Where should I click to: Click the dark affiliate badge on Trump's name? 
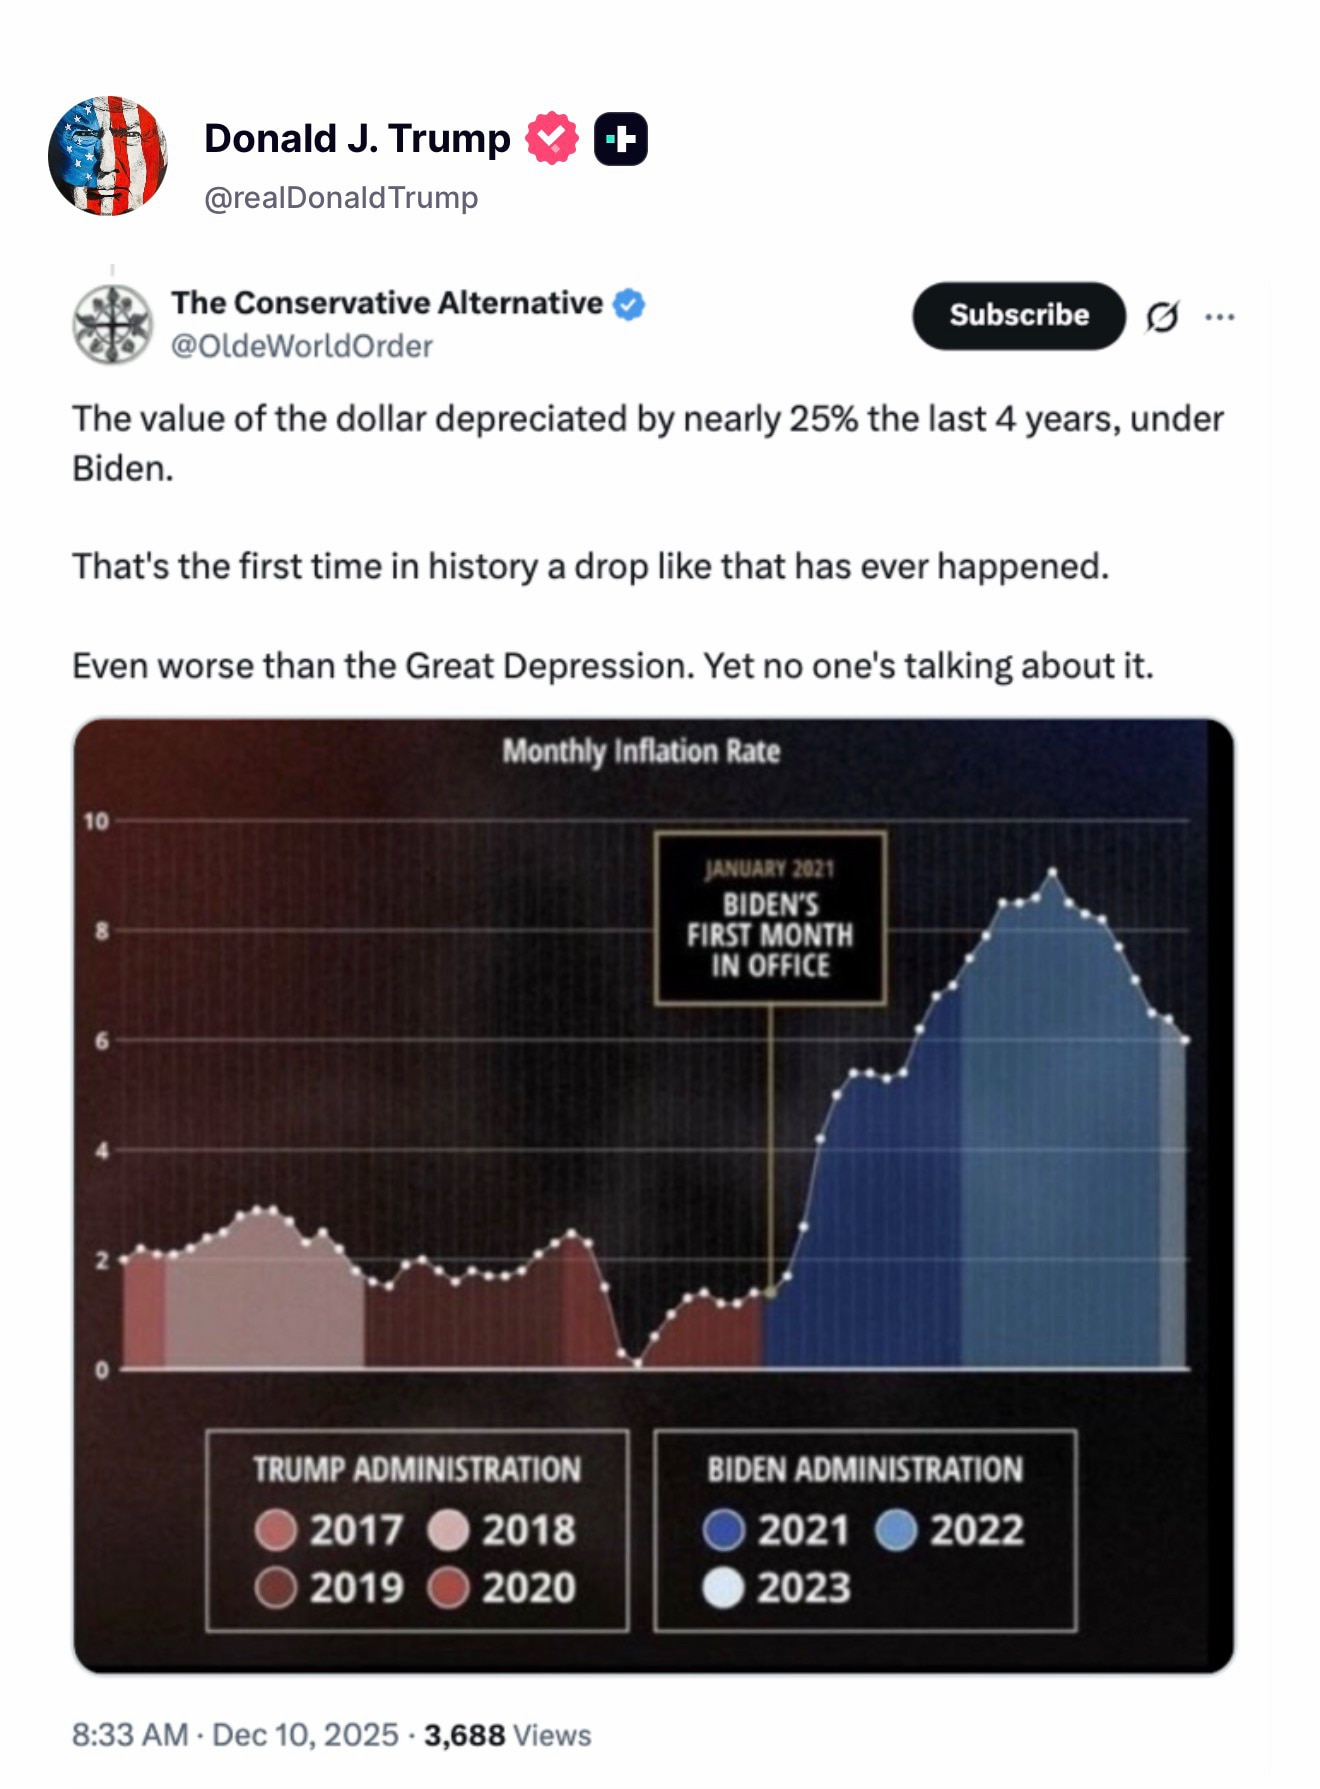[620, 138]
